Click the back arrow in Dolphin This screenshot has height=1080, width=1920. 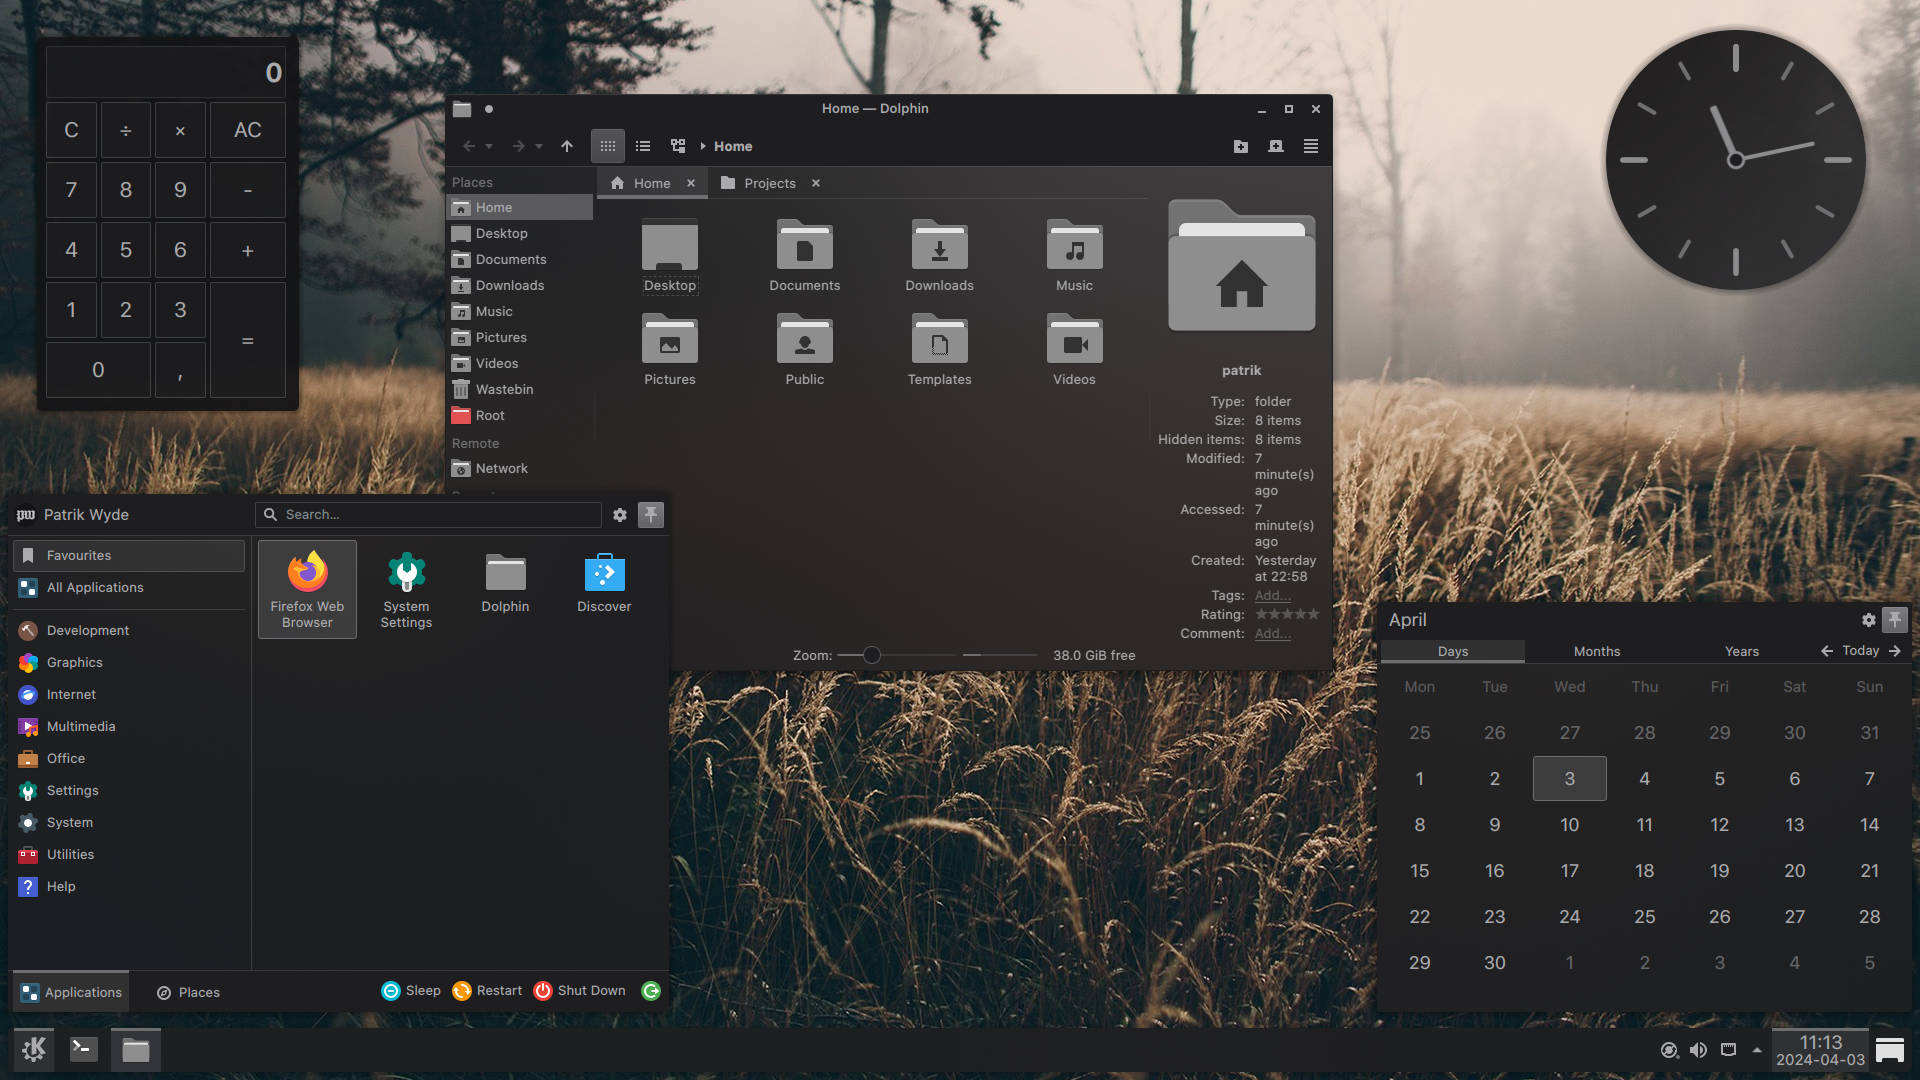tap(469, 146)
